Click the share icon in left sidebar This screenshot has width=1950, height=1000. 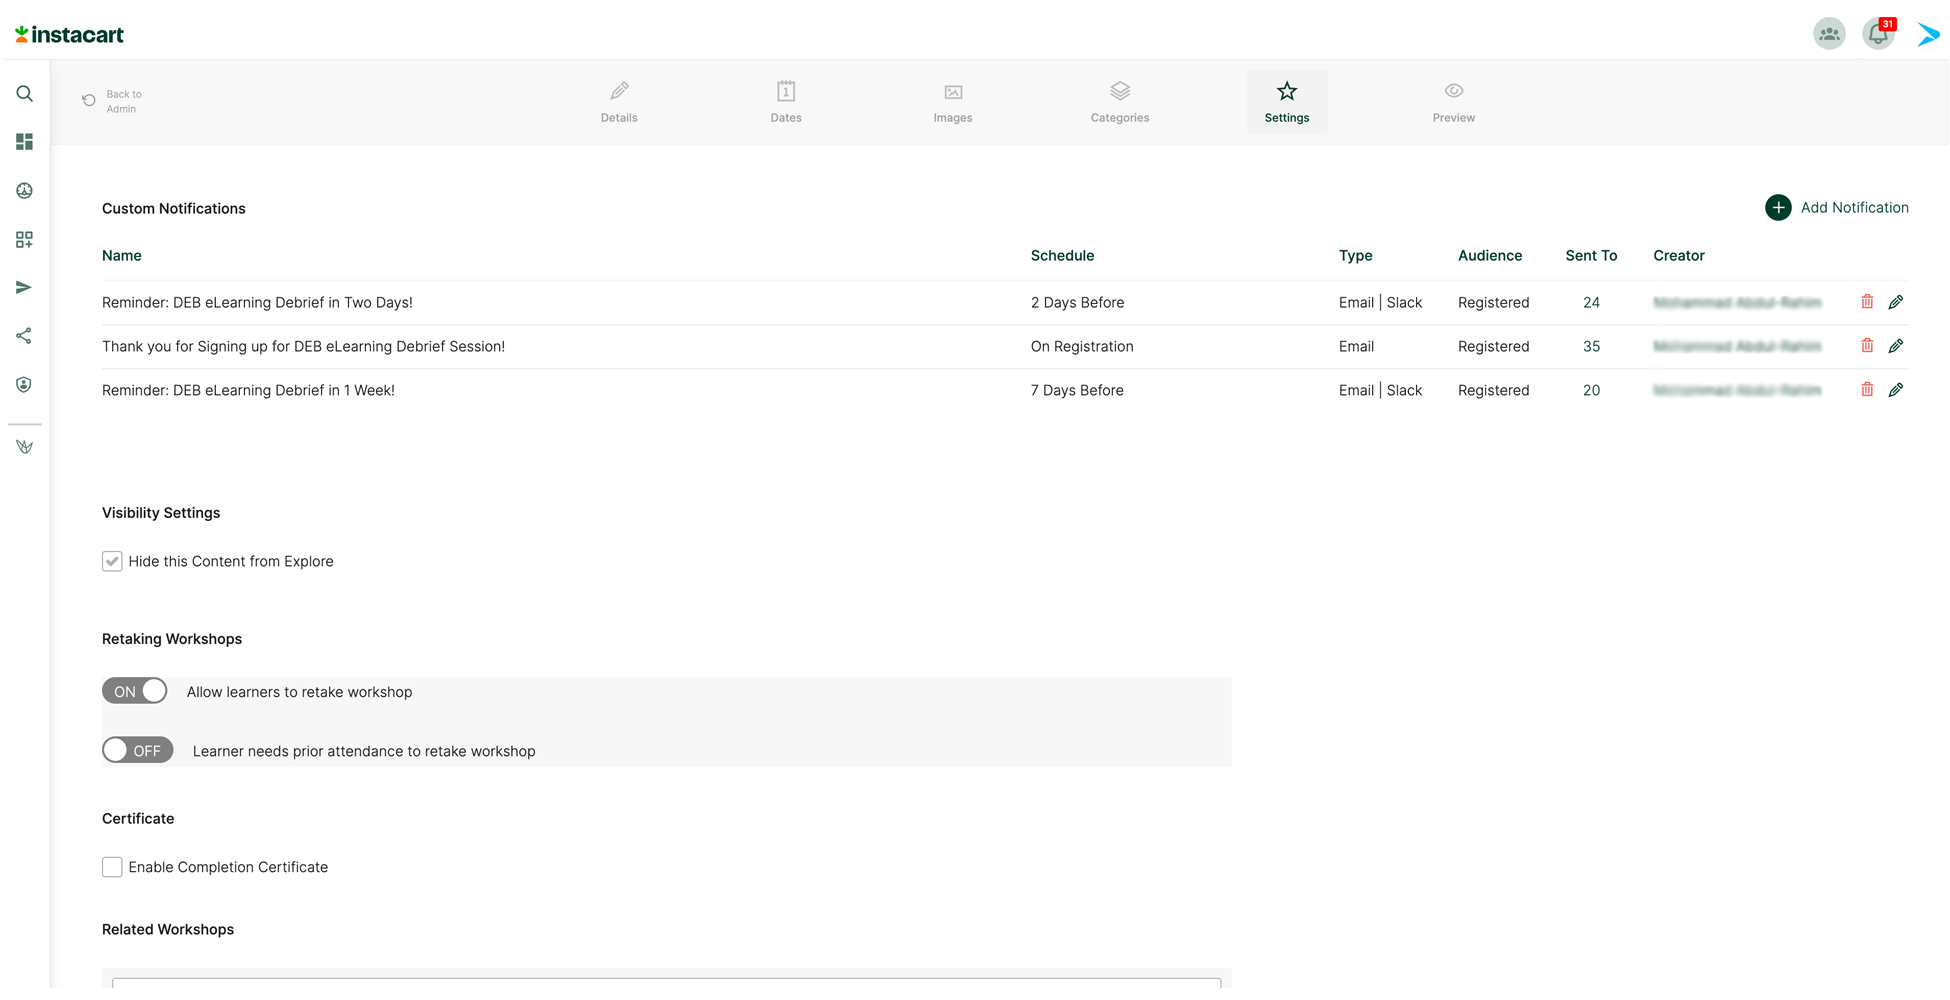tap(24, 336)
